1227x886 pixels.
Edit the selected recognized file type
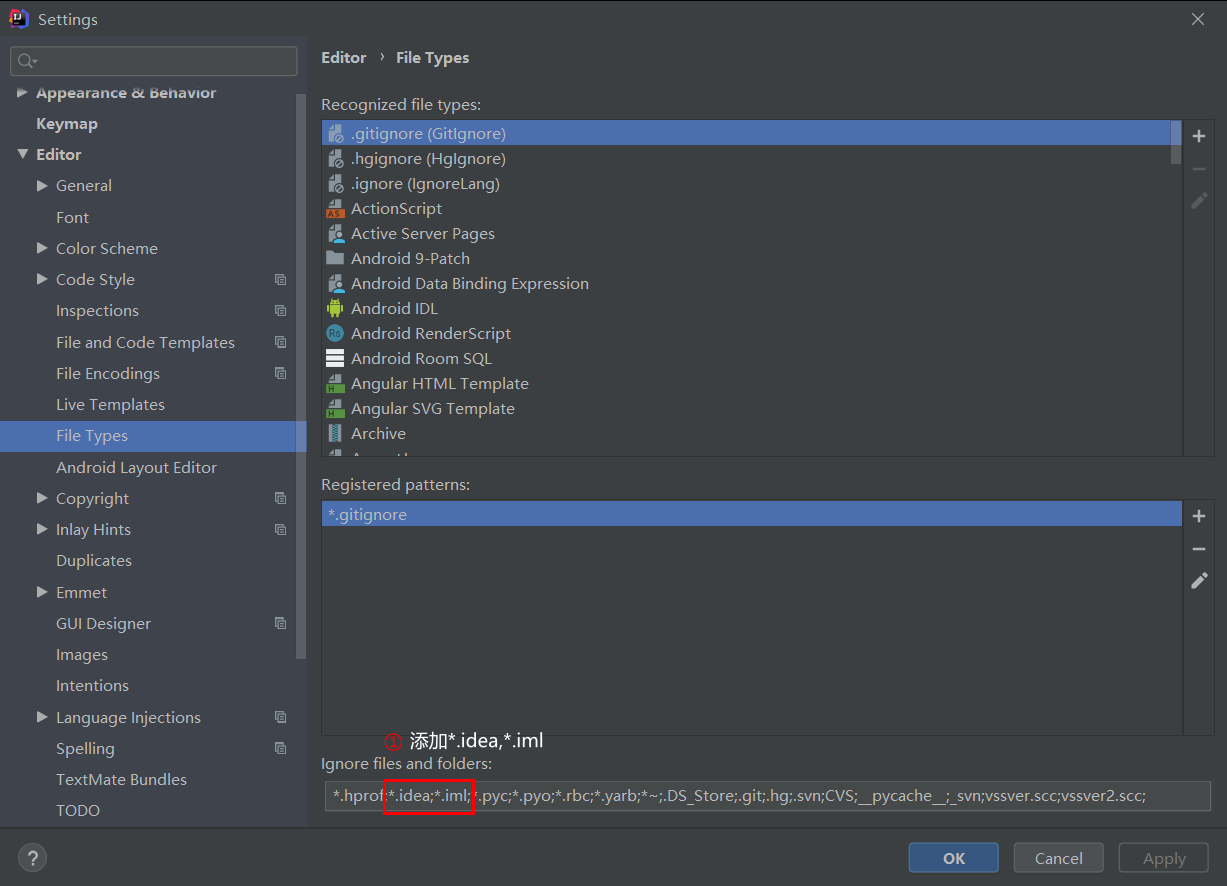point(1199,201)
